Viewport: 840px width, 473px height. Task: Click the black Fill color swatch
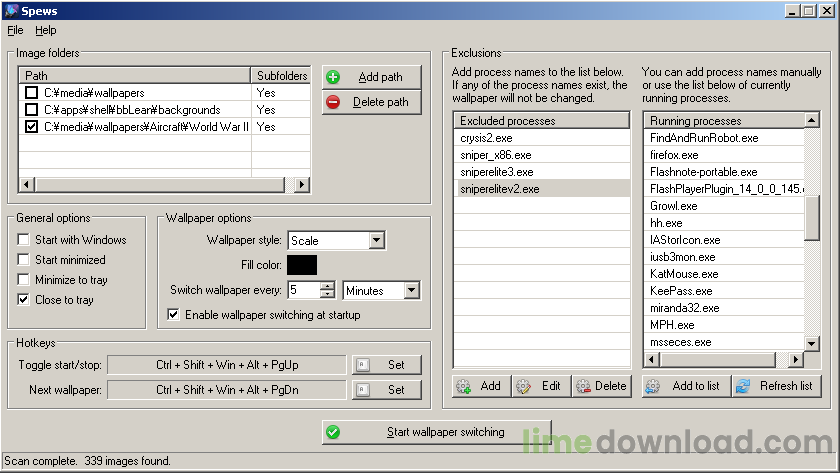[302, 265]
